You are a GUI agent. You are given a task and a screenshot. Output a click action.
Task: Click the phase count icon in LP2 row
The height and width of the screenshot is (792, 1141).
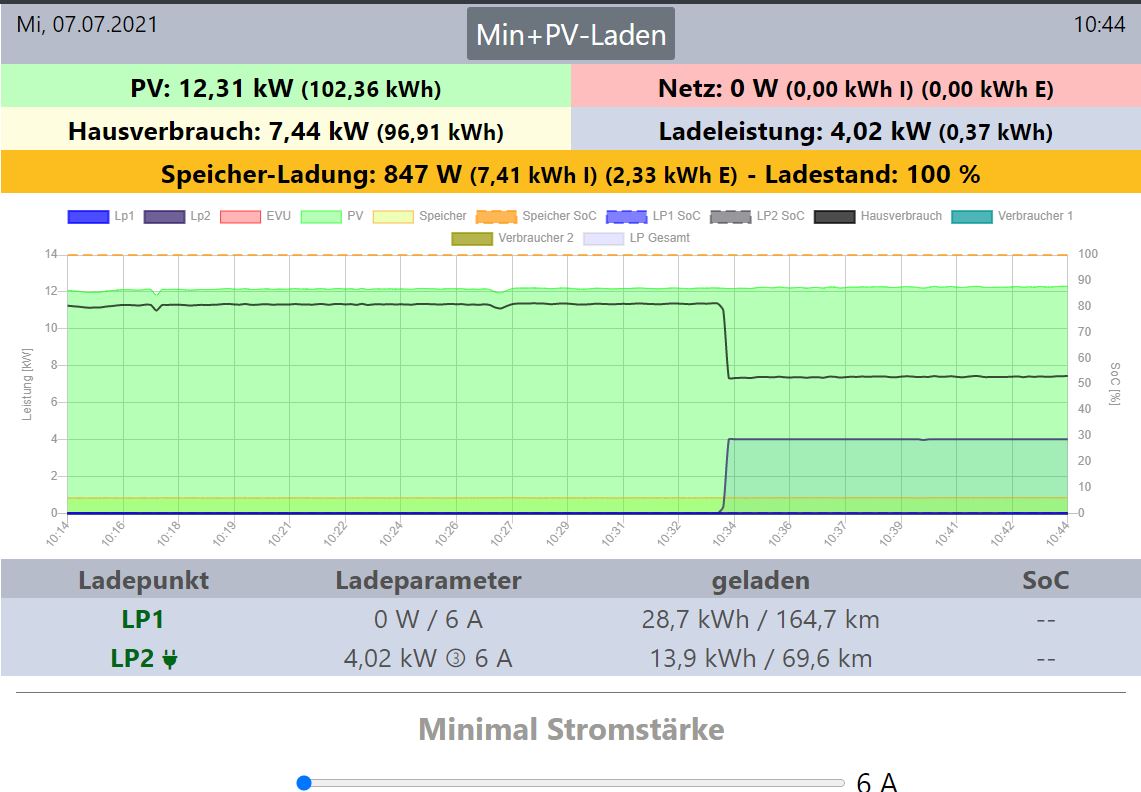pyautogui.click(x=456, y=659)
